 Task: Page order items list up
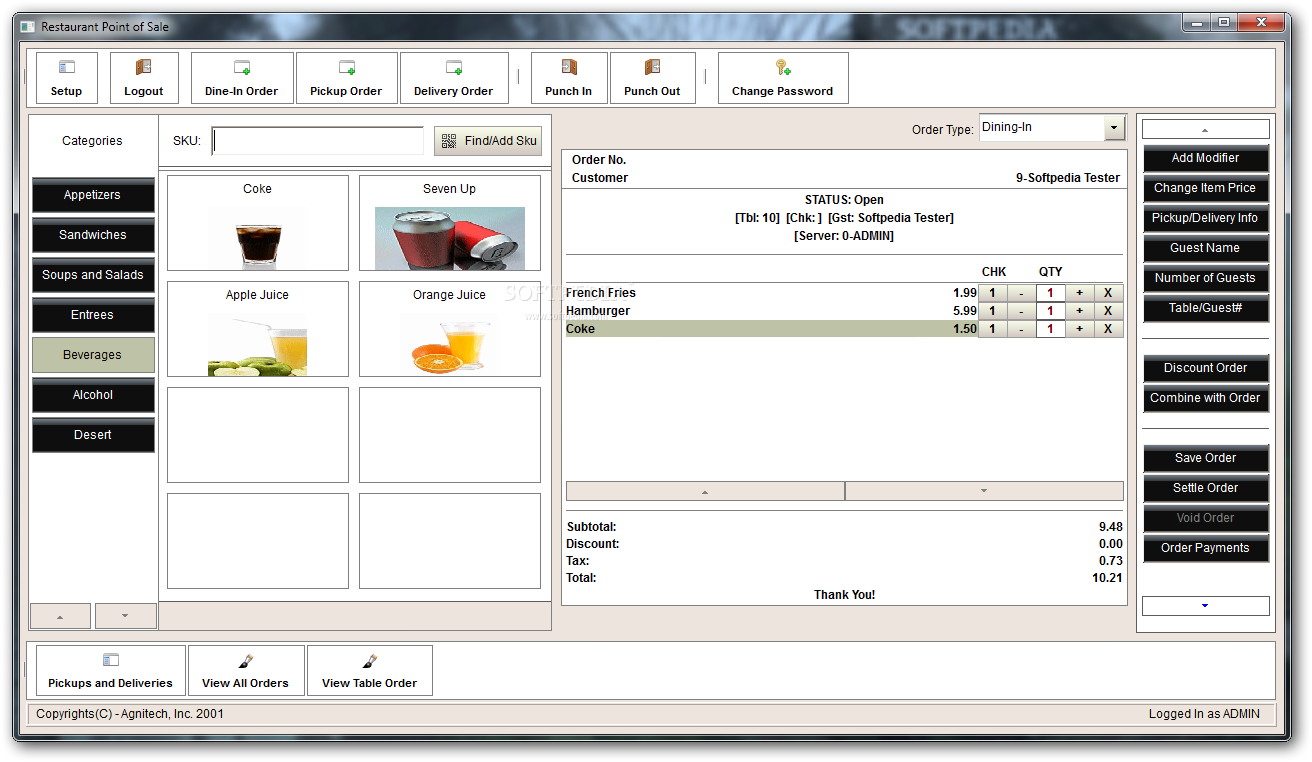click(705, 491)
